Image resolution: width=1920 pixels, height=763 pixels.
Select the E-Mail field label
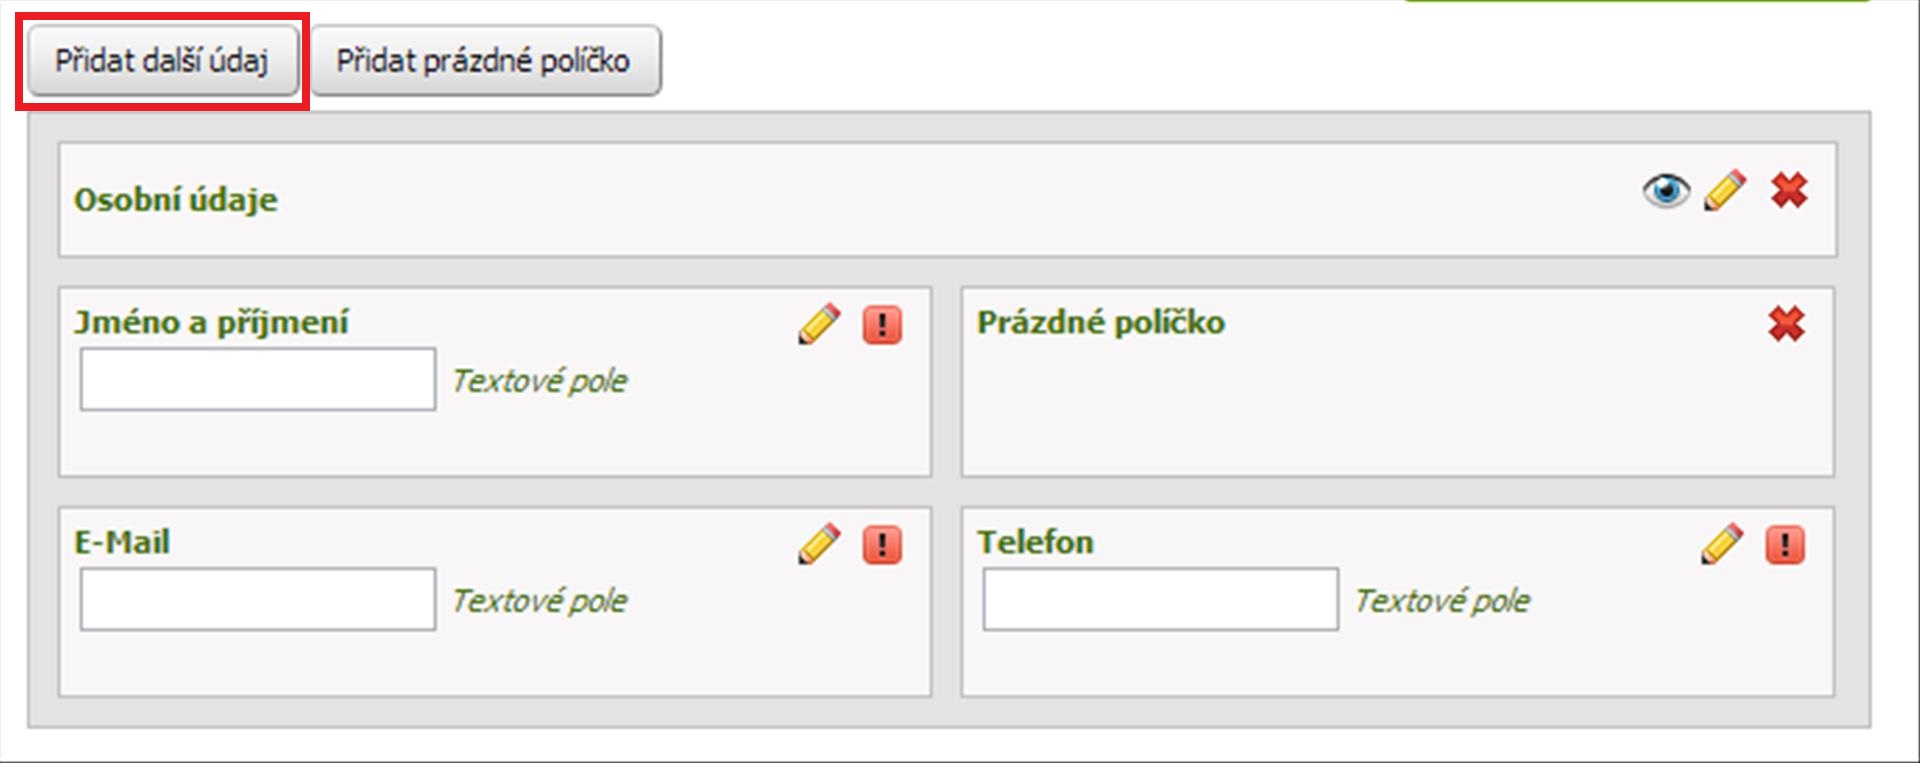click(122, 542)
